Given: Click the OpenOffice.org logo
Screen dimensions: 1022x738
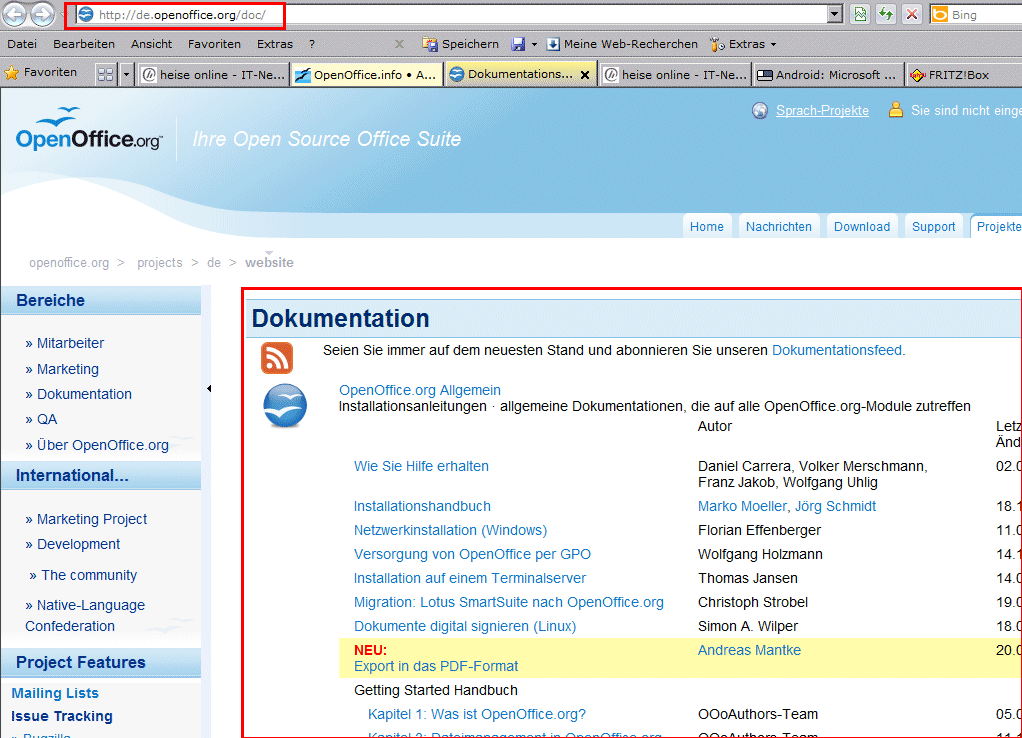Looking at the screenshot, I should [x=89, y=129].
